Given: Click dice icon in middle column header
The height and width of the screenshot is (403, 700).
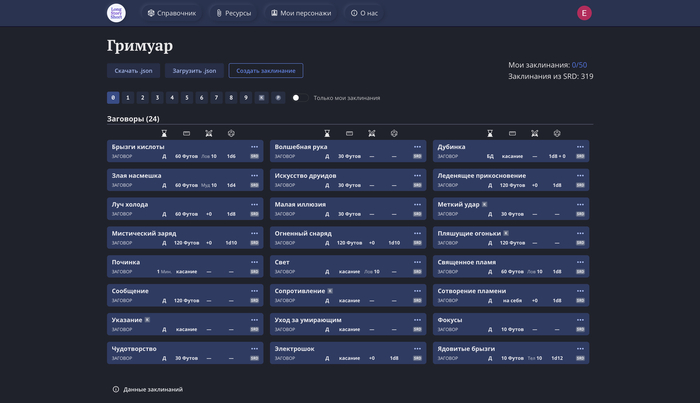Looking at the screenshot, I should point(394,133).
